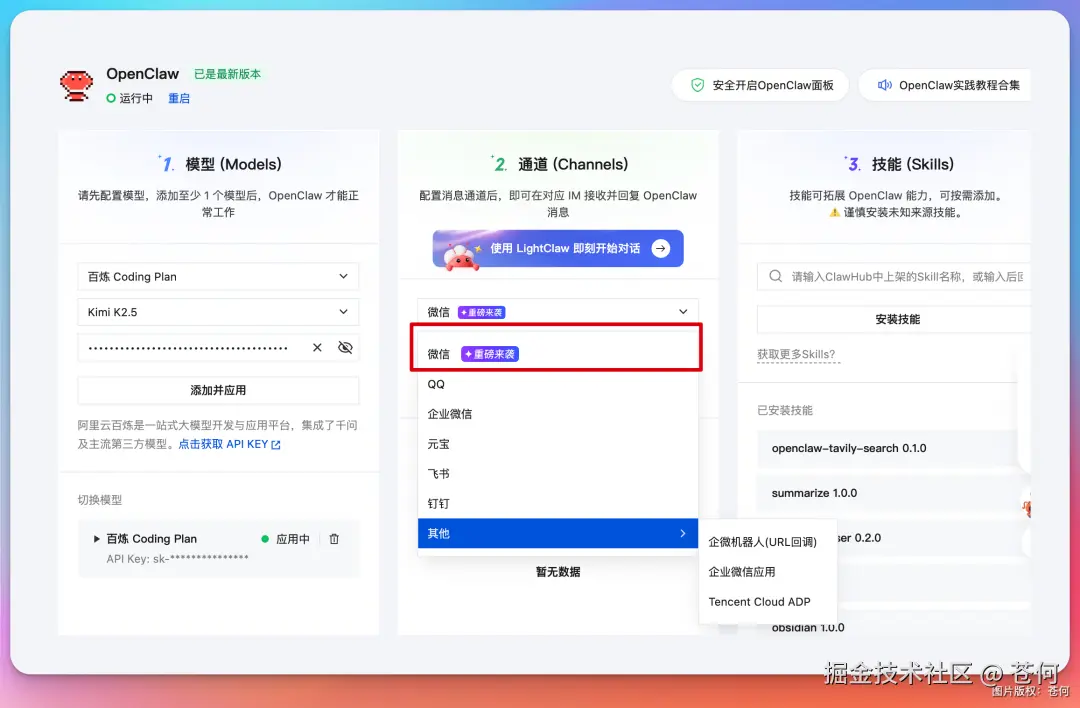Click the speaker icon on OpenClaw实践教程合集 button
The width and height of the screenshot is (1080, 708).
tap(886, 85)
